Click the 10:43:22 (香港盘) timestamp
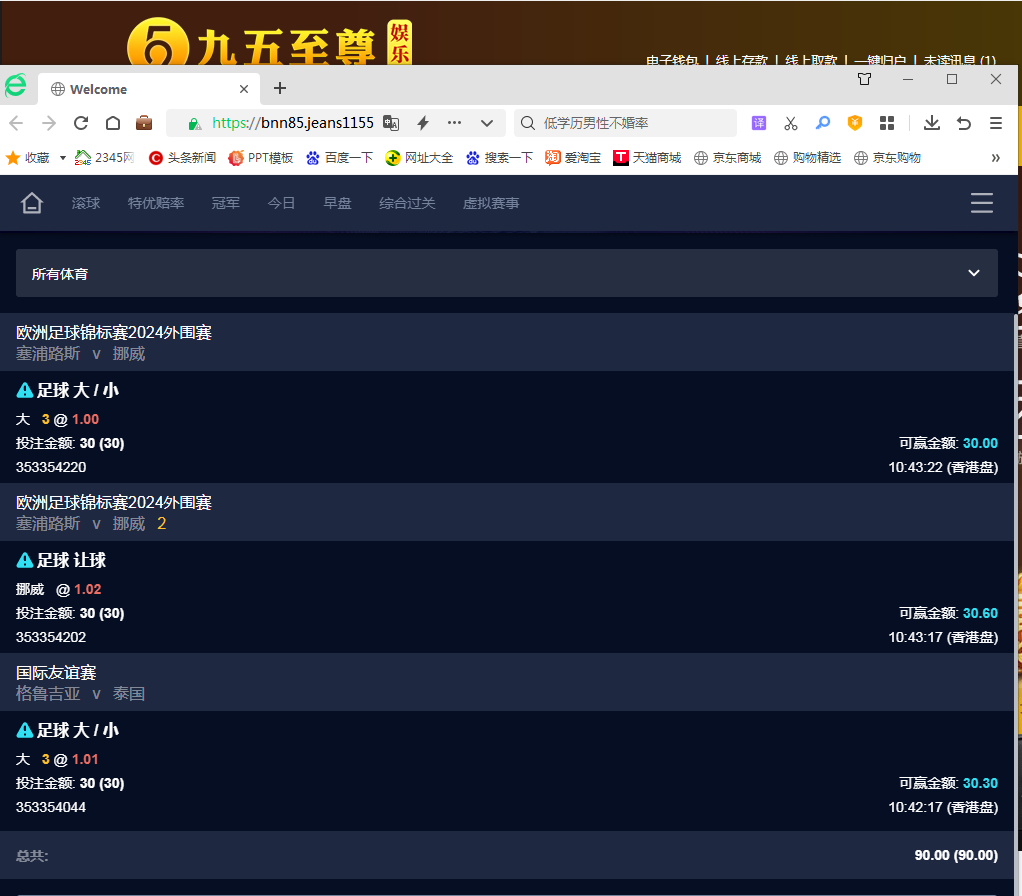This screenshot has height=896, width=1022. coord(943,467)
